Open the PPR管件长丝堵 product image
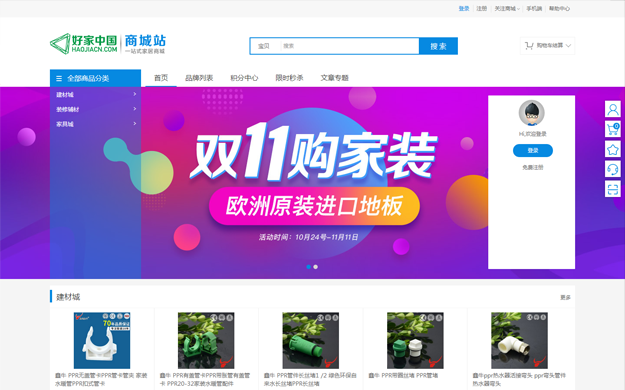Viewport: 625px width, 390px height. (311, 340)
